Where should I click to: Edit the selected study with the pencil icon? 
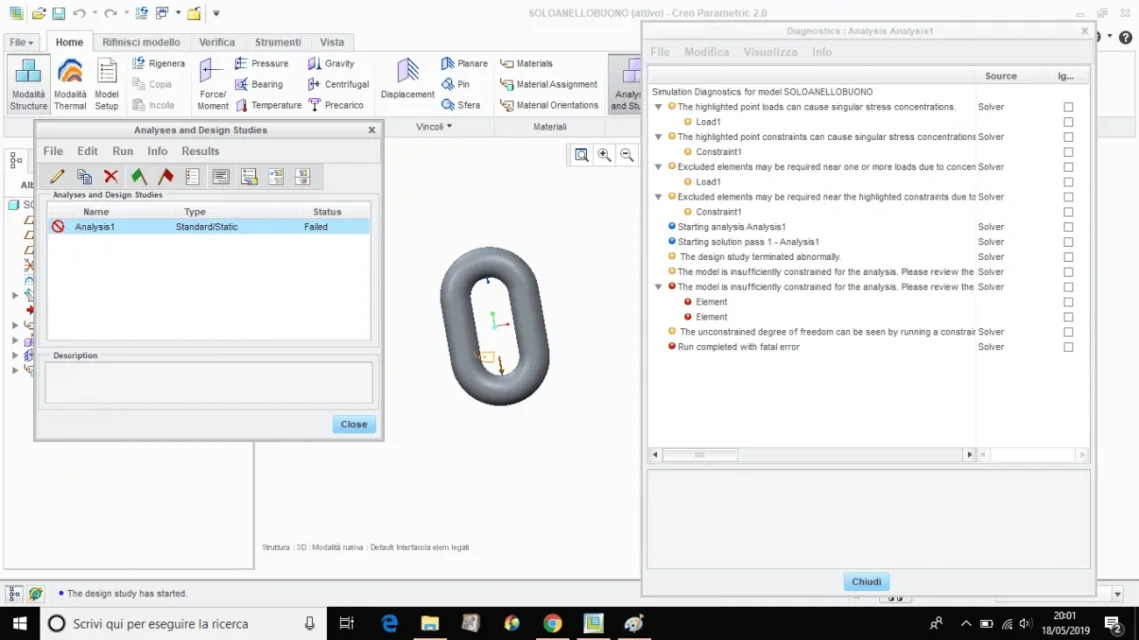click(x=57, y=177)
